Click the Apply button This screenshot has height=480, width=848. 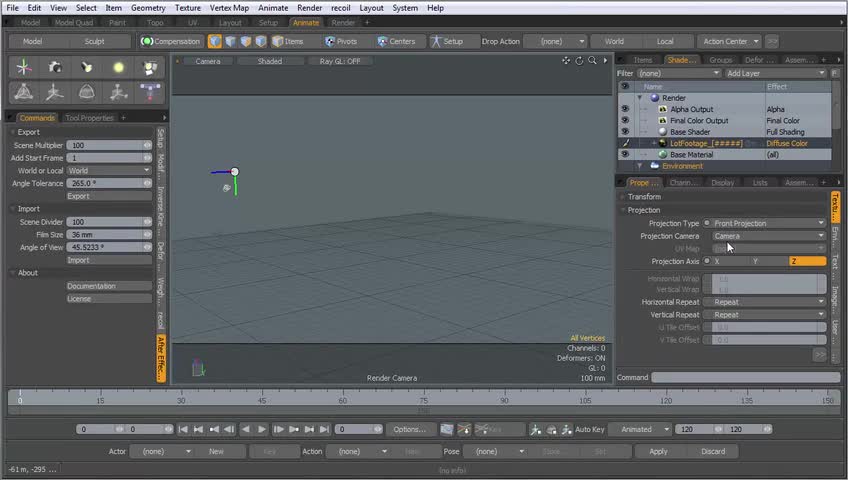coord(658,451)
